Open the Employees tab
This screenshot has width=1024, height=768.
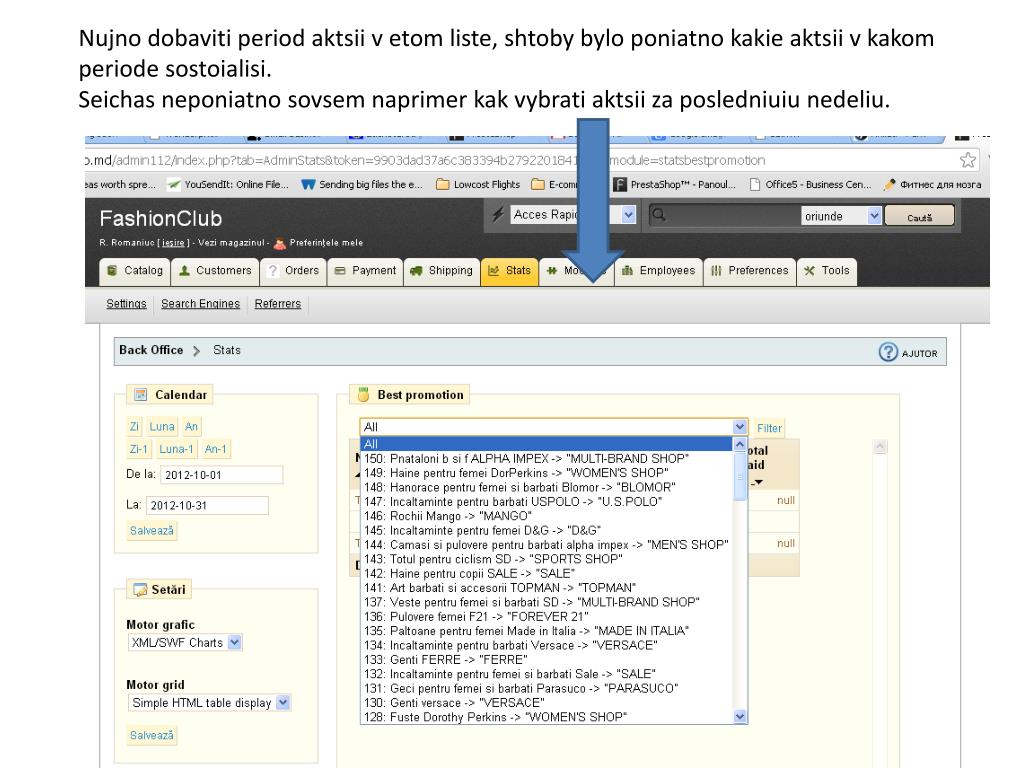(658, 271)
